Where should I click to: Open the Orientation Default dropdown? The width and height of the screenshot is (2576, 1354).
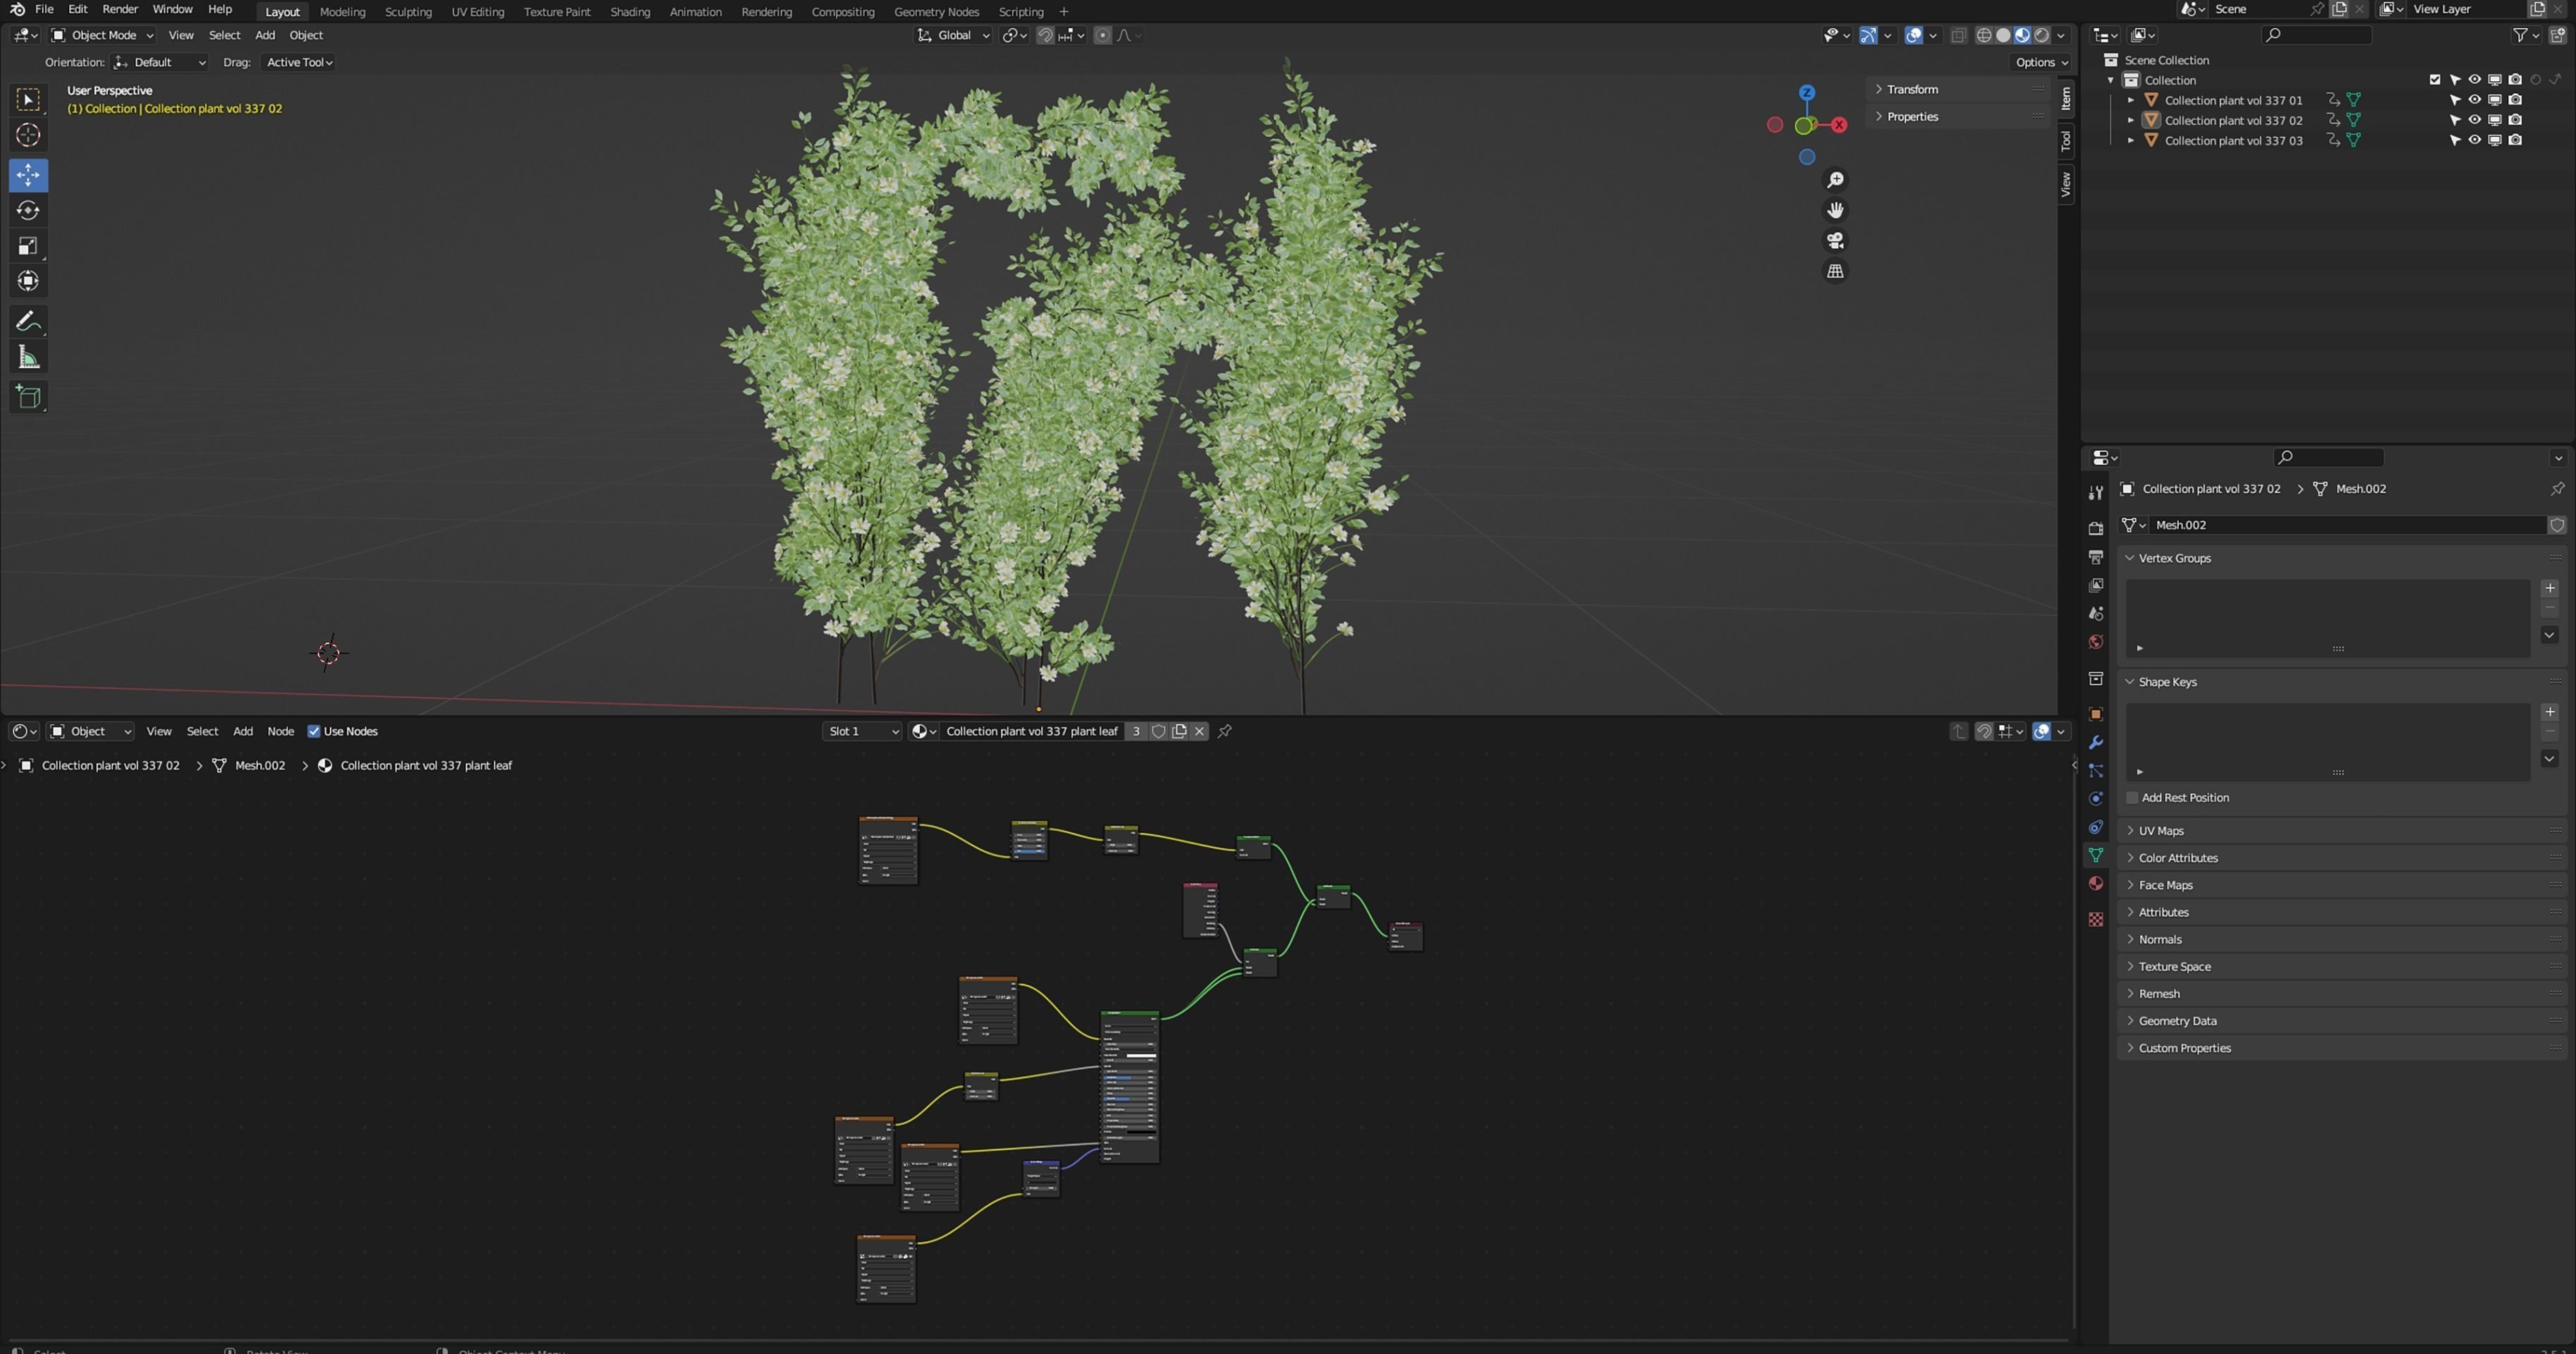(160, 62)
